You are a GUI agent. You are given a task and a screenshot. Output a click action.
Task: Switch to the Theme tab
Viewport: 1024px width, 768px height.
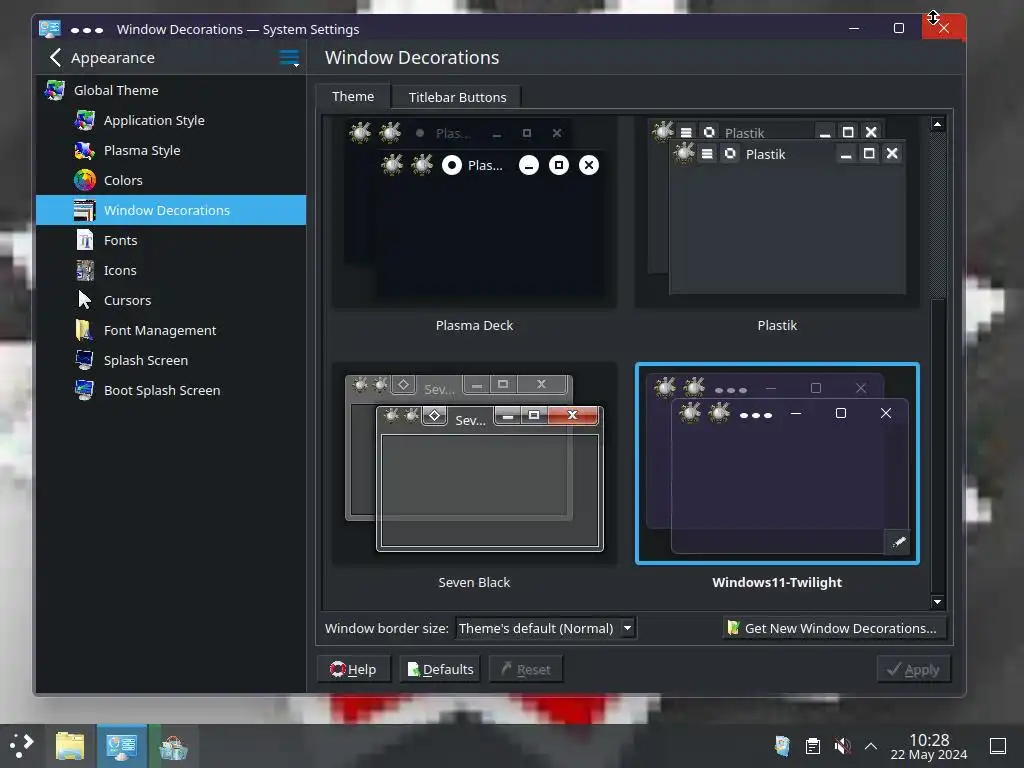[x=353, y=97]
